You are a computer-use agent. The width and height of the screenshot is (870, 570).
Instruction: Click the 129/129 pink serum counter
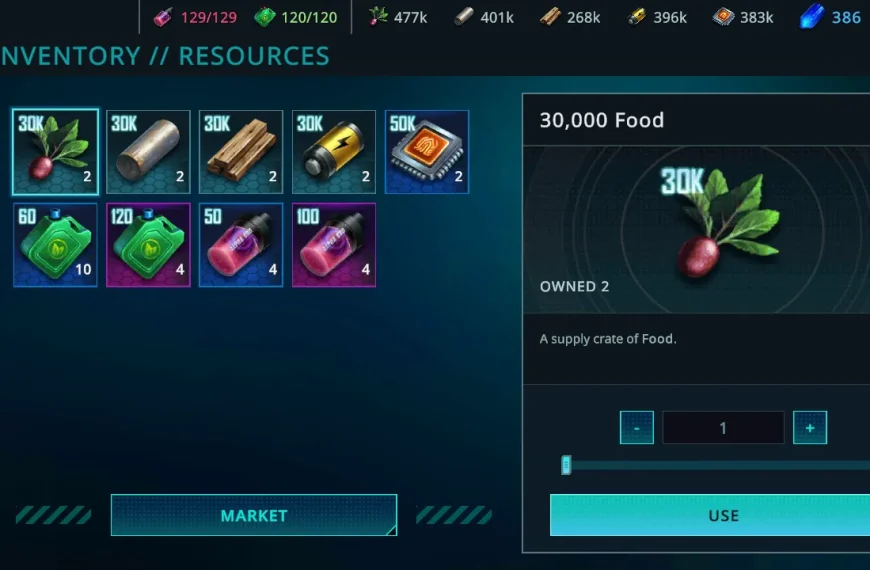pos(195,17)
